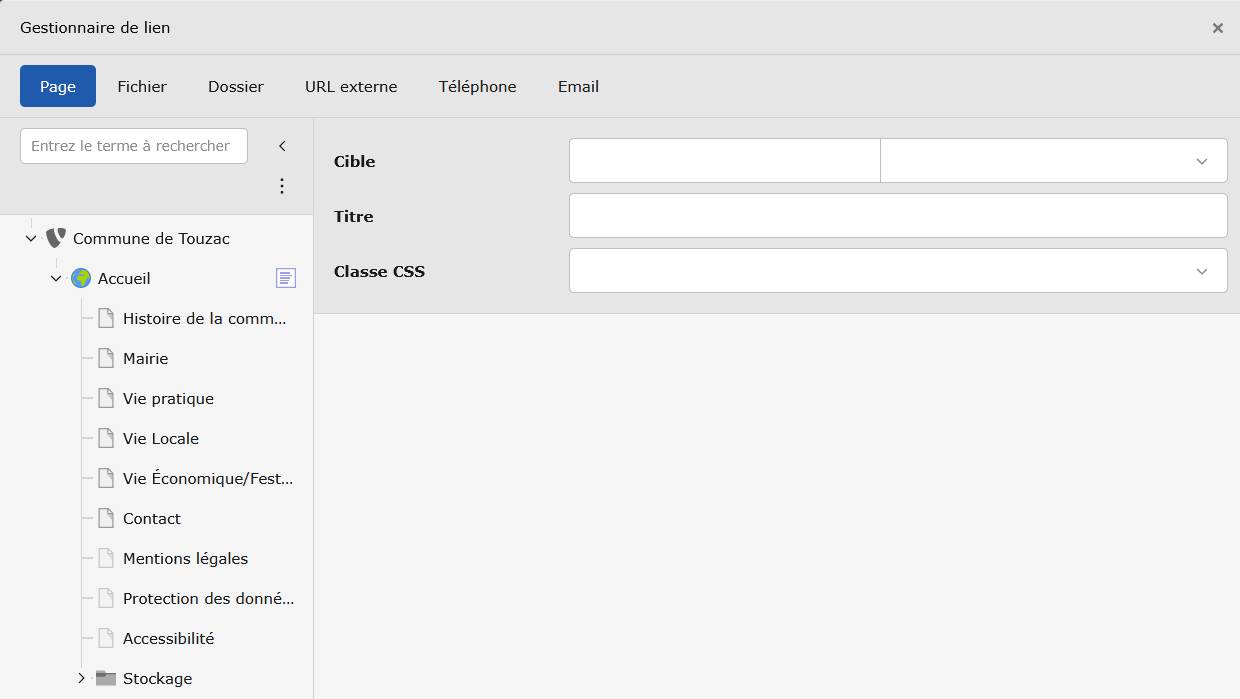Open the Classe CSS dropdown

[x=897, y=271]
